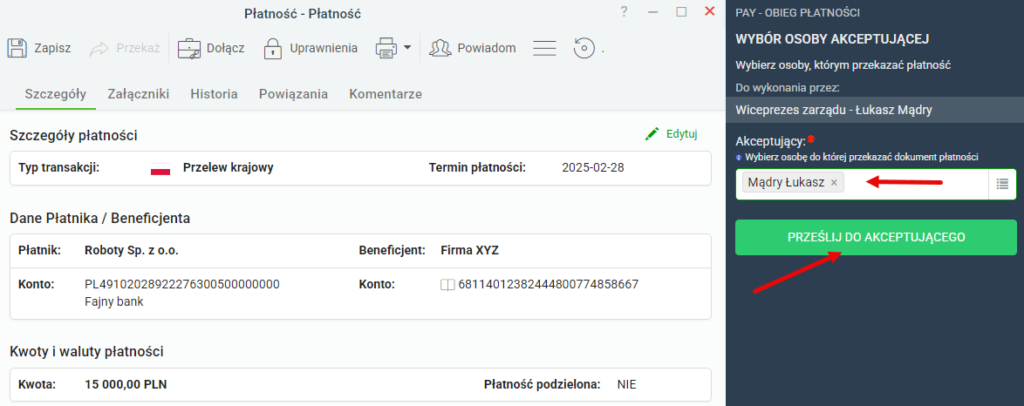Switch to the Historia tab
The width and height of the screenshot is (1024, 406).
[214, 94]
